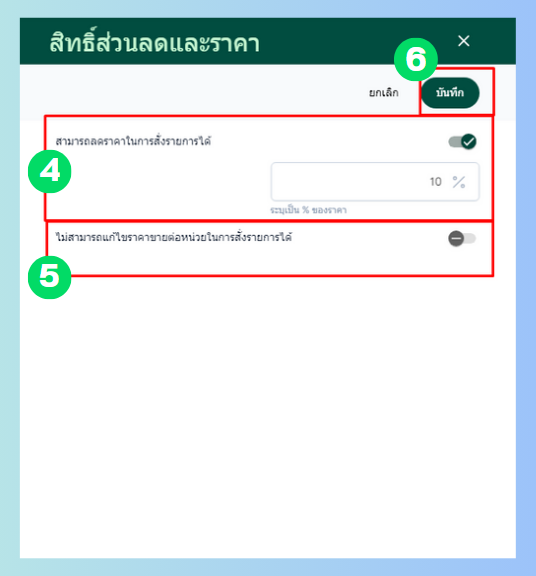Viewport: 536px width, 576px height.
Task: Click the discount percentage input field
Action: (375, 182)
